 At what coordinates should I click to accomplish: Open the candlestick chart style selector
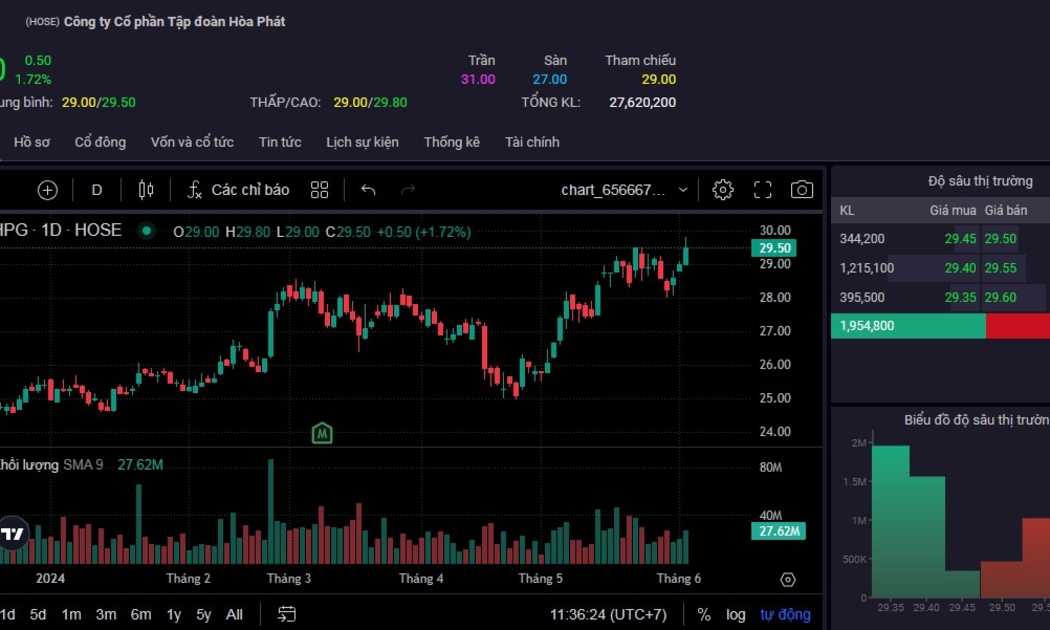[x=146, y=190]
